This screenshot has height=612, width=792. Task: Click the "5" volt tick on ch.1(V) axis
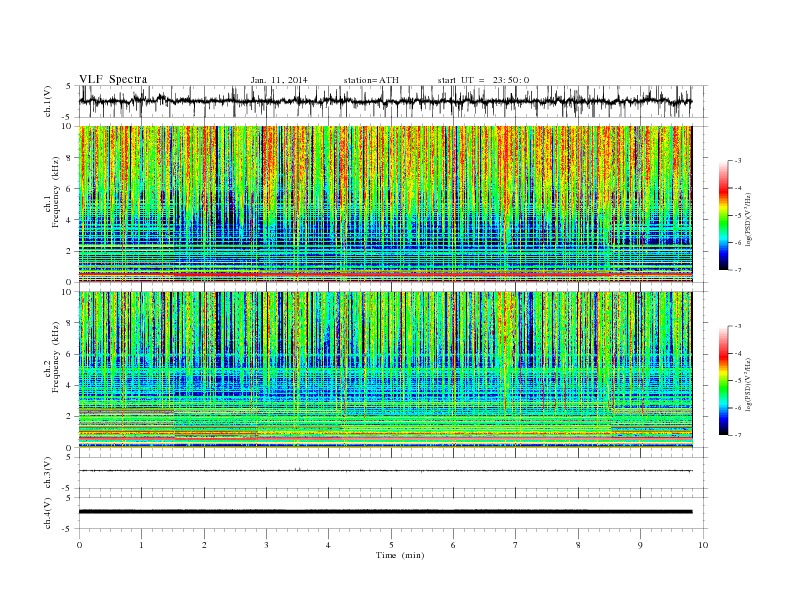click(x=69, y=86)
